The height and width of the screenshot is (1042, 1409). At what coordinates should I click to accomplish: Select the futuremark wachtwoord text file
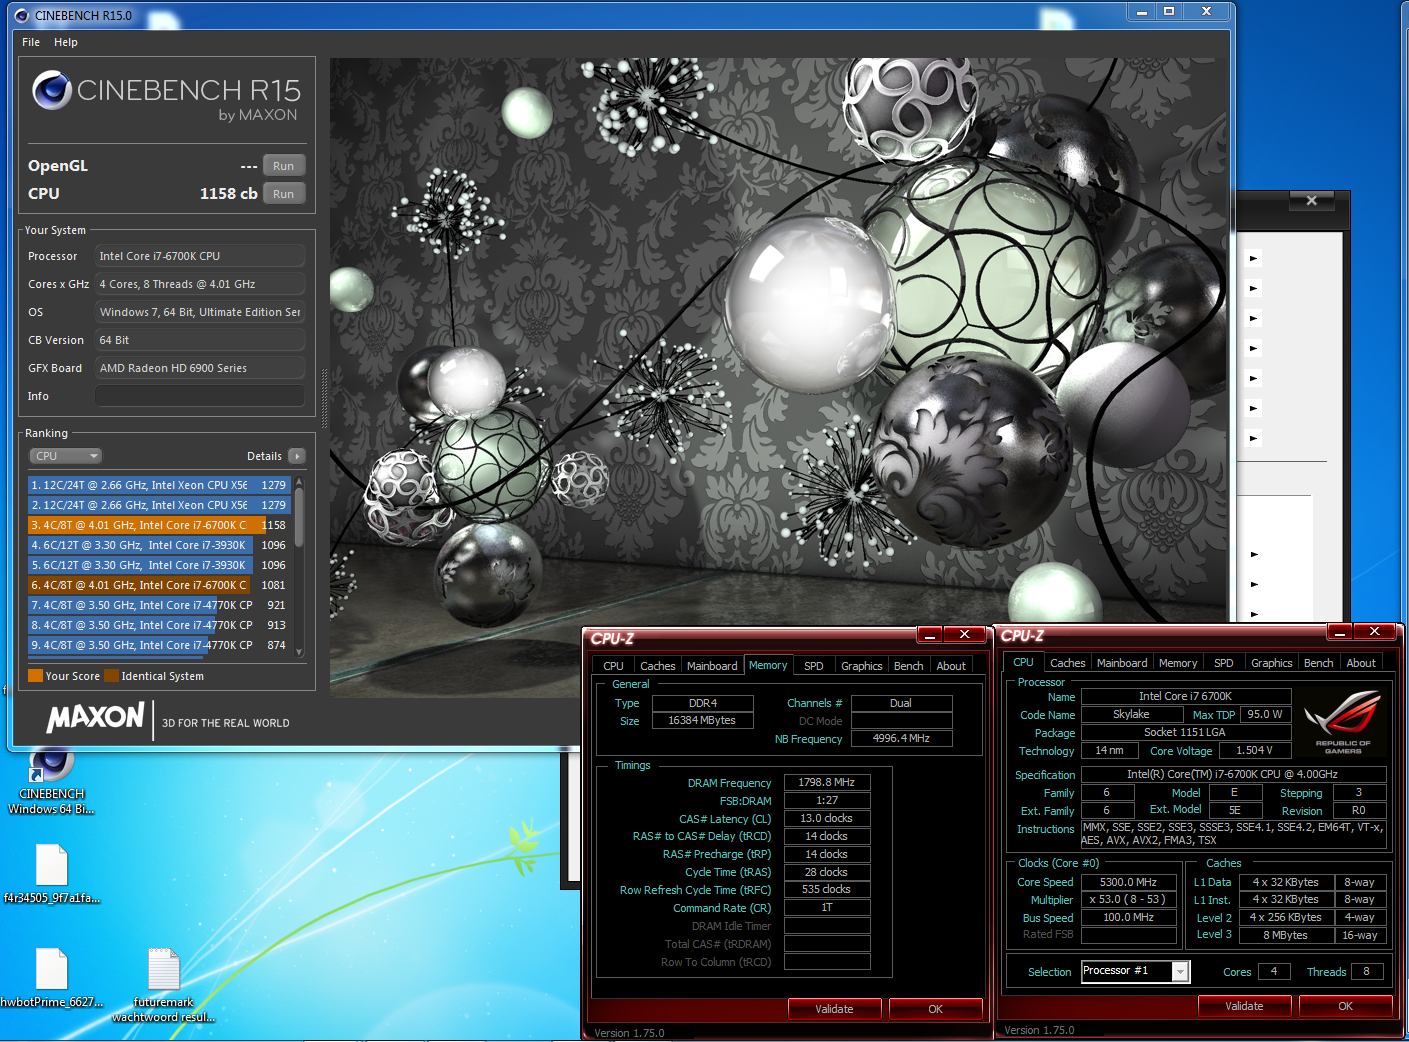163,985
